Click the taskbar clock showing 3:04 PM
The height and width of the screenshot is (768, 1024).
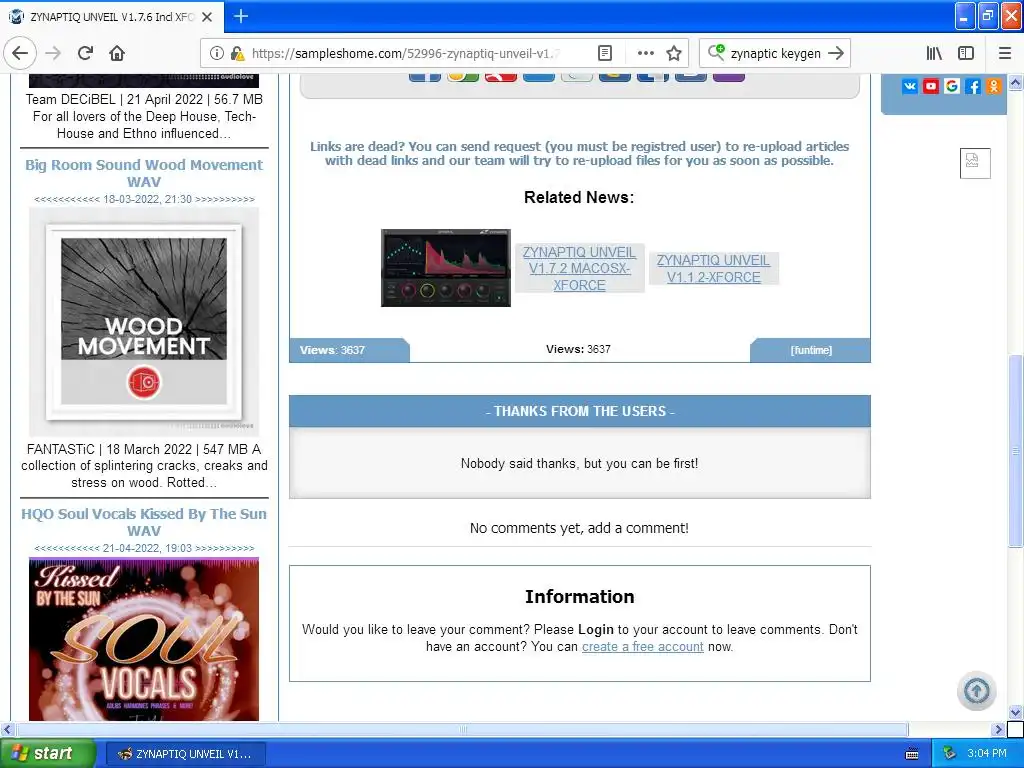[987, 754]
